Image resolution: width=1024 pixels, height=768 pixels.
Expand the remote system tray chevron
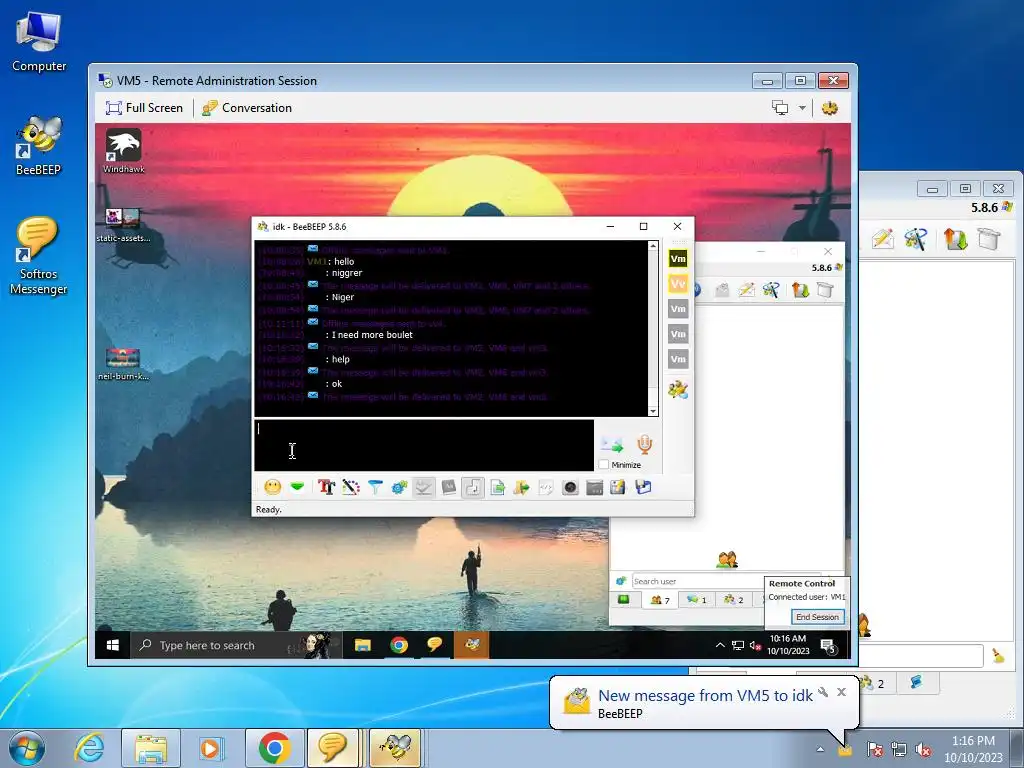pyautogui.click(x=720, y=645)
